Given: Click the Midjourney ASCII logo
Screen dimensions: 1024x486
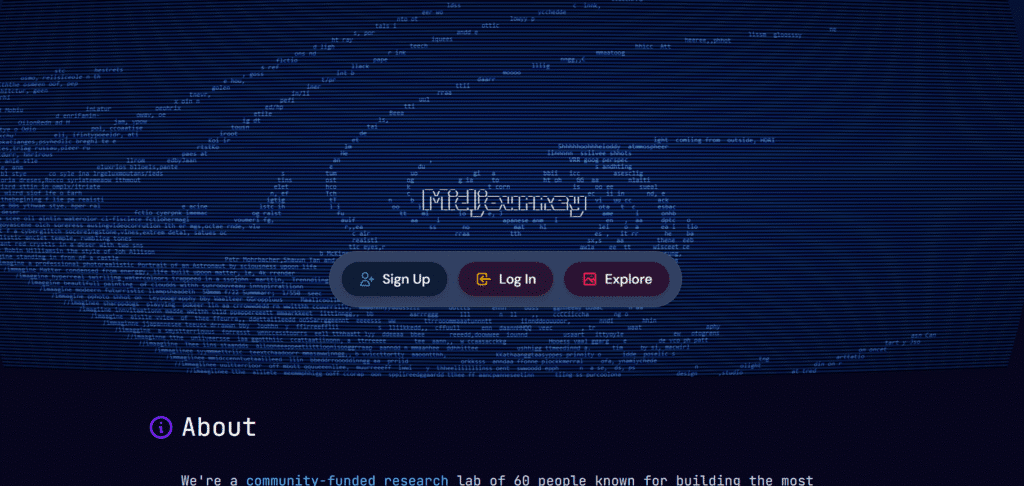Looking at the screenshot, I should coord(504,202).
